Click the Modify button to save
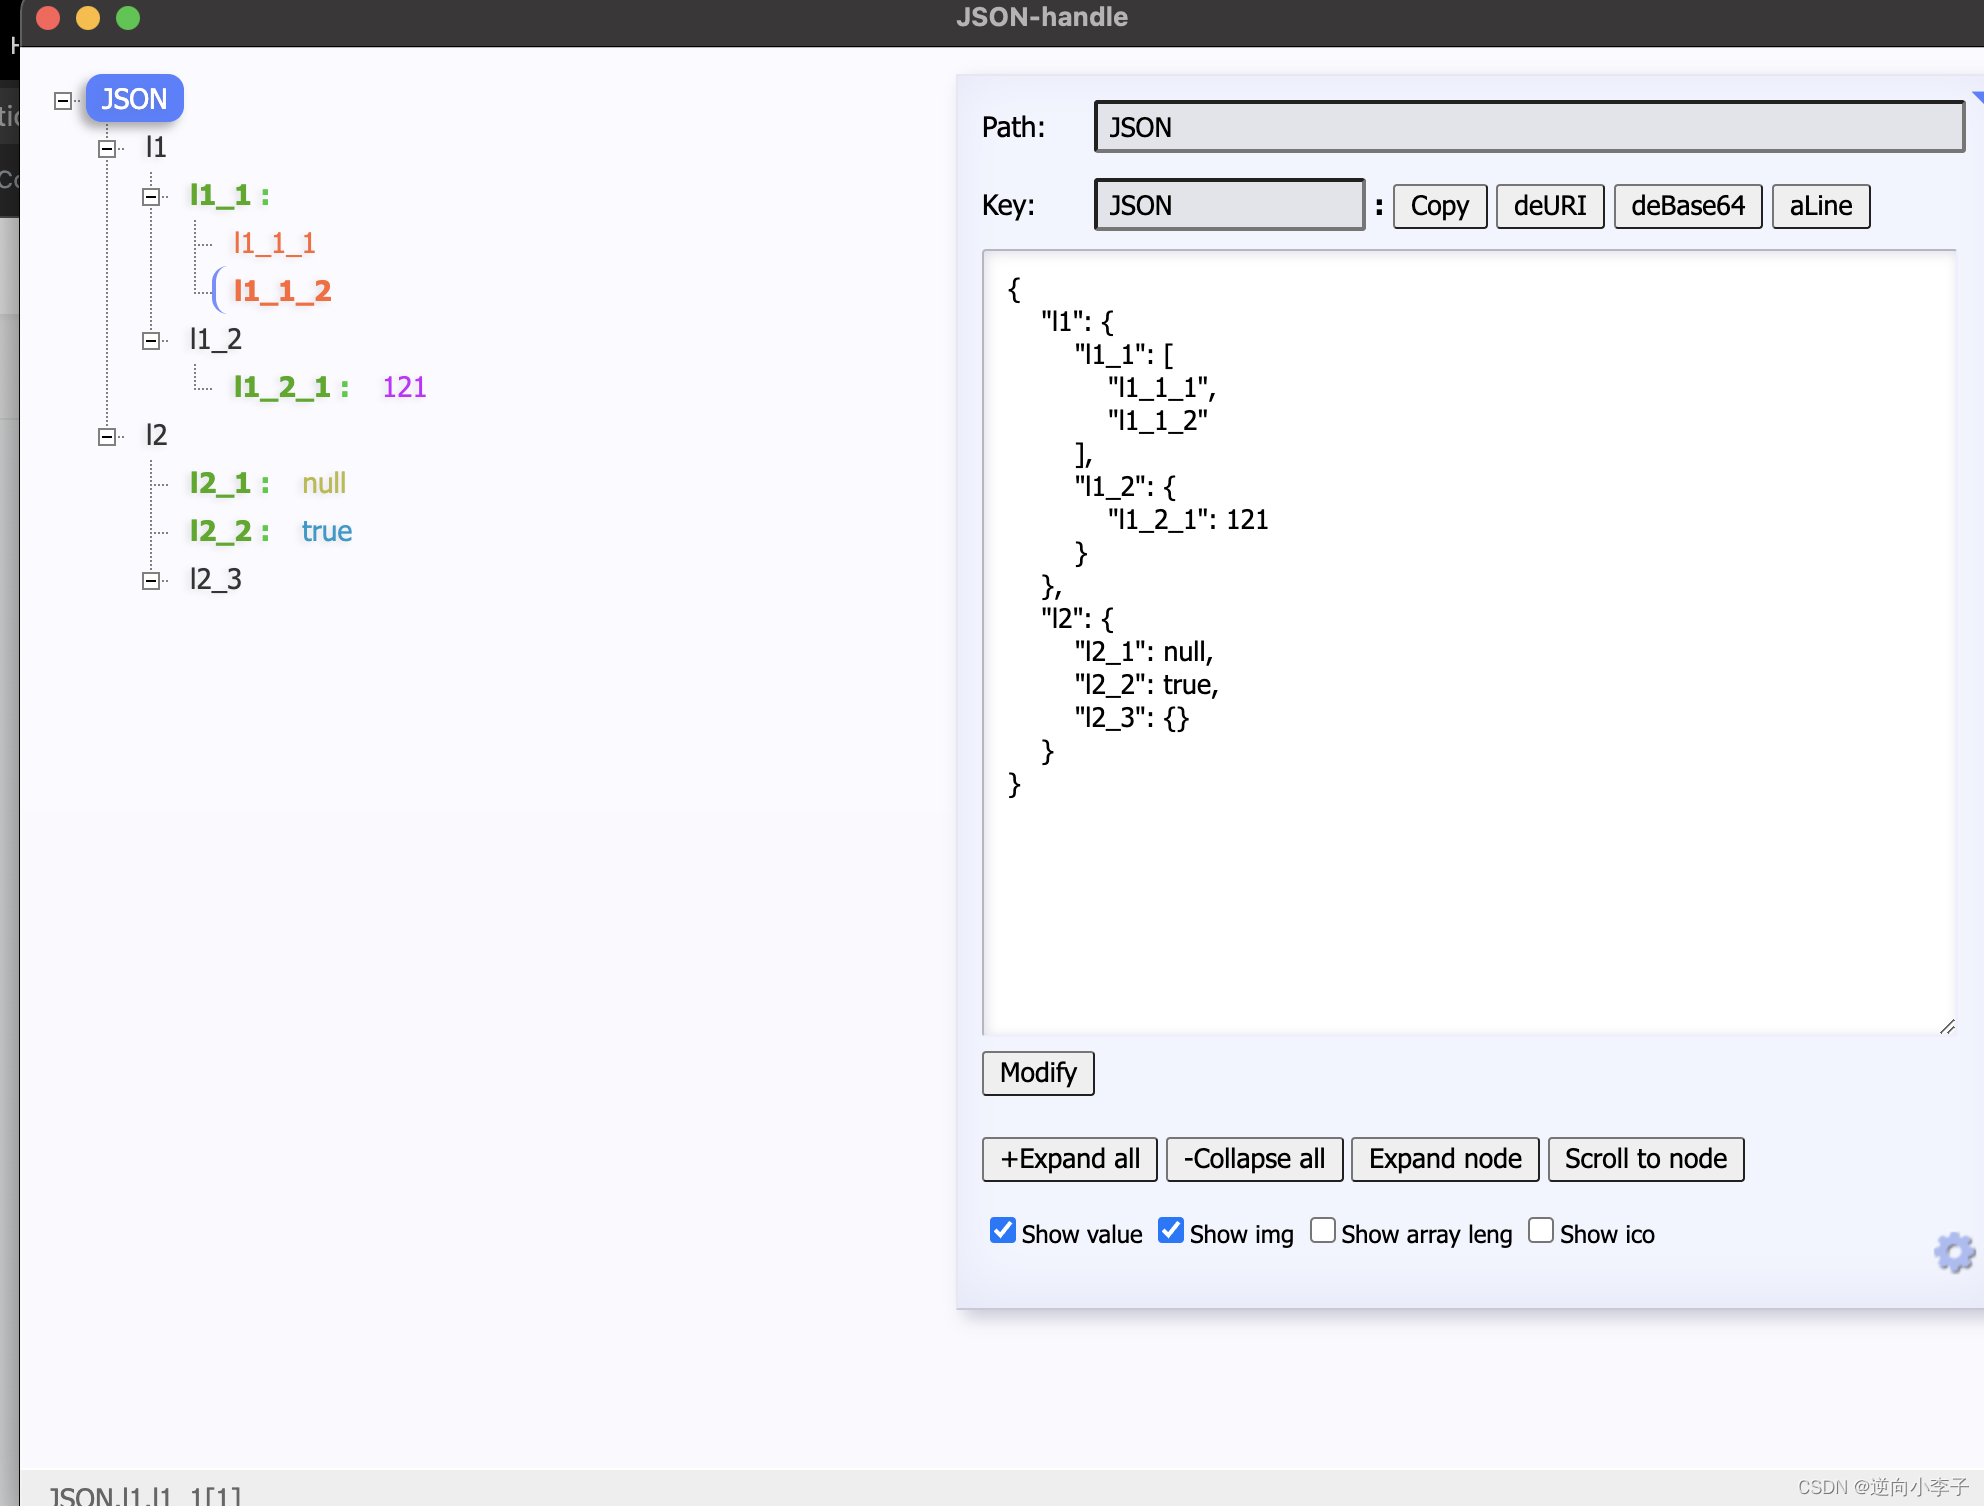 click(1036, 1073)
